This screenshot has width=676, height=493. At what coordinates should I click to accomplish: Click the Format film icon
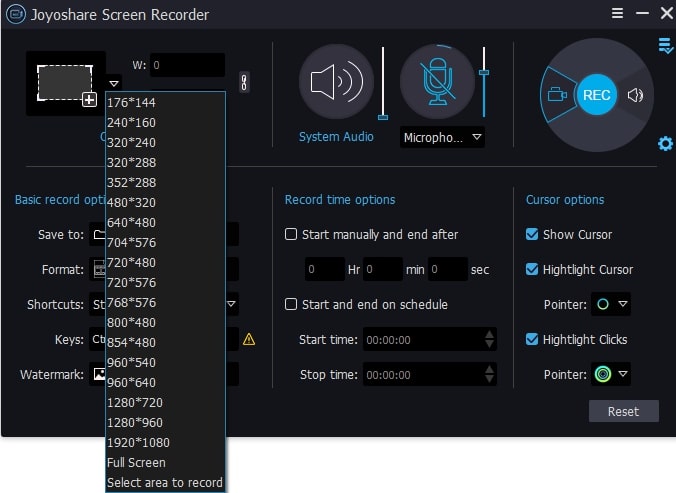pyautogui.click(x=100, y=269)
